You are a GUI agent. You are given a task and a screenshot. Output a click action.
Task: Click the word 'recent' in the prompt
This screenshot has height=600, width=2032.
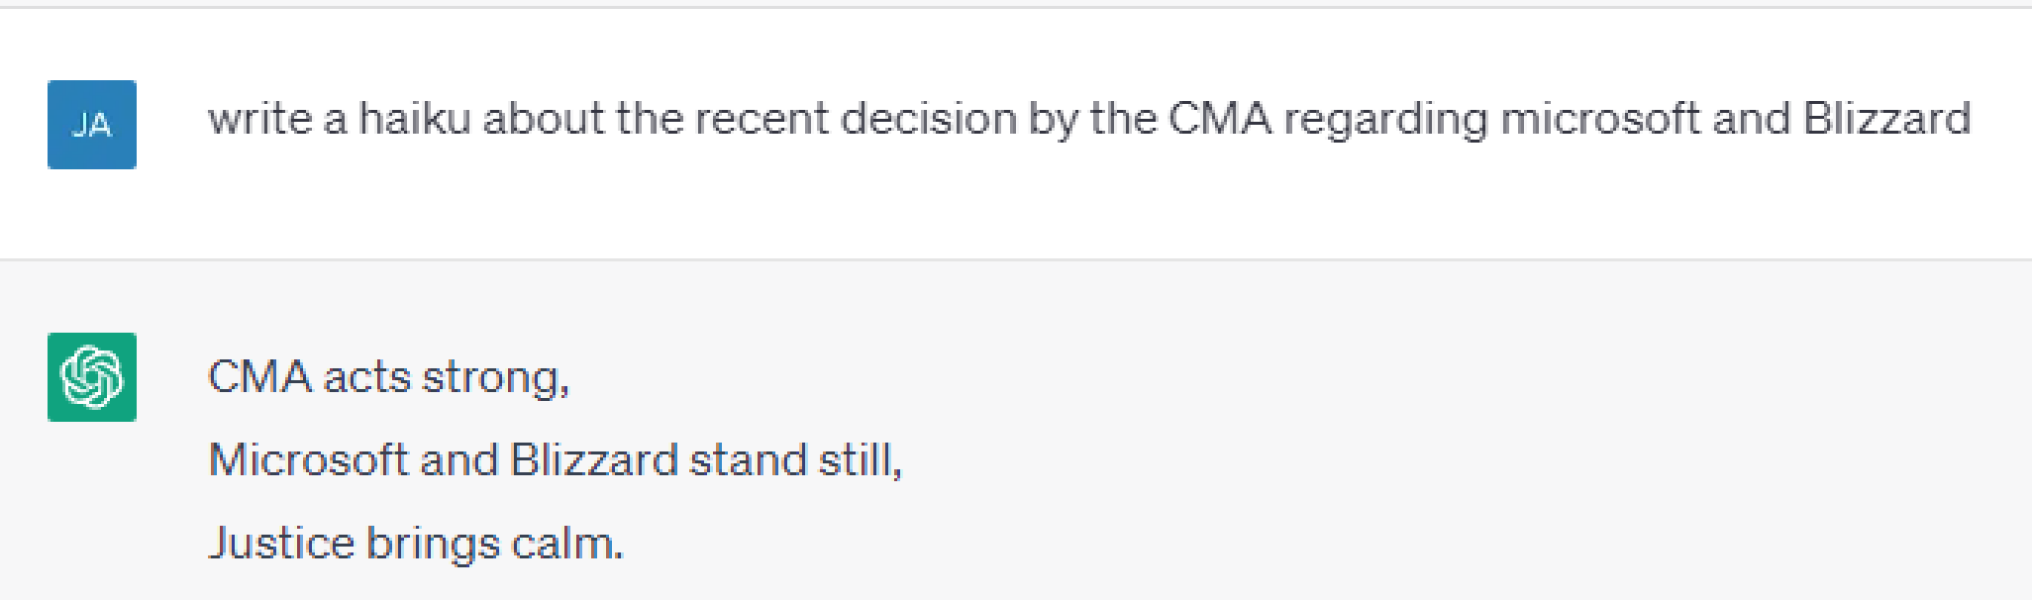761,120
